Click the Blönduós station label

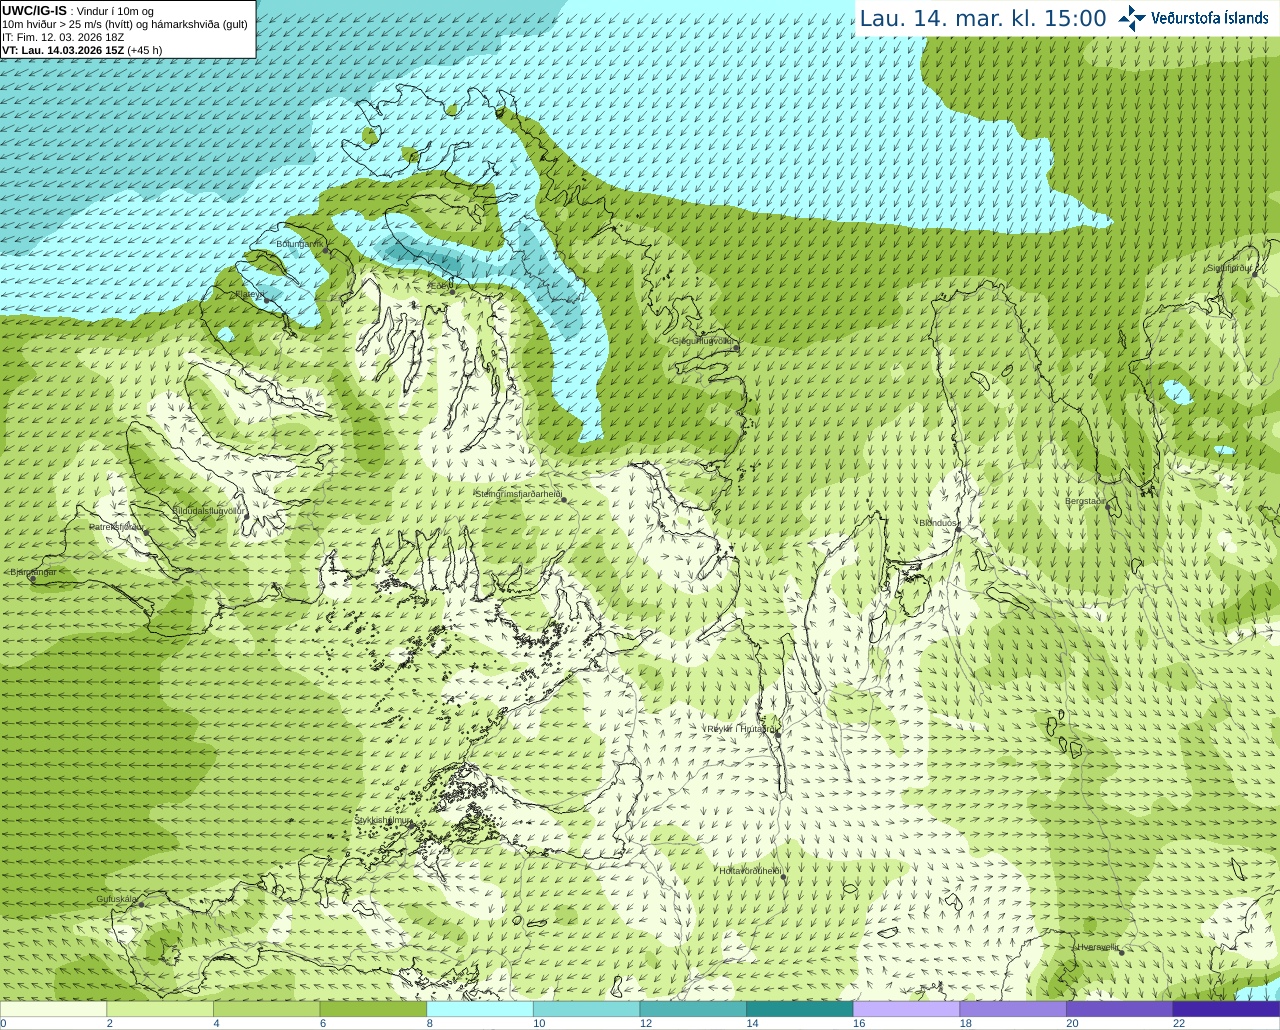(938, 523)
